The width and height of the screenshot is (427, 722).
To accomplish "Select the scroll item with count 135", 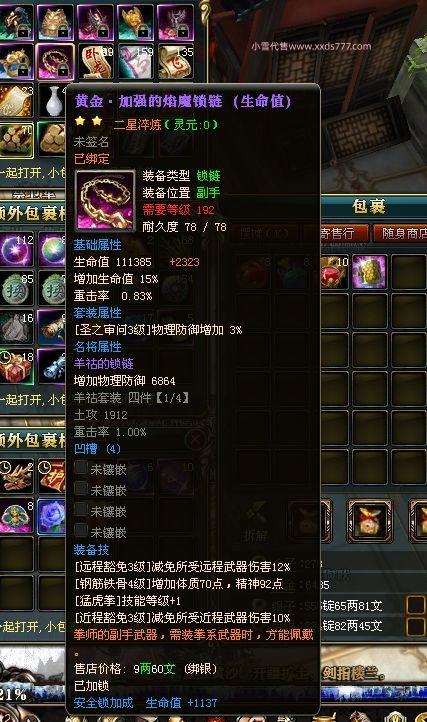I will pyautogui.click(x=176, y=61).
